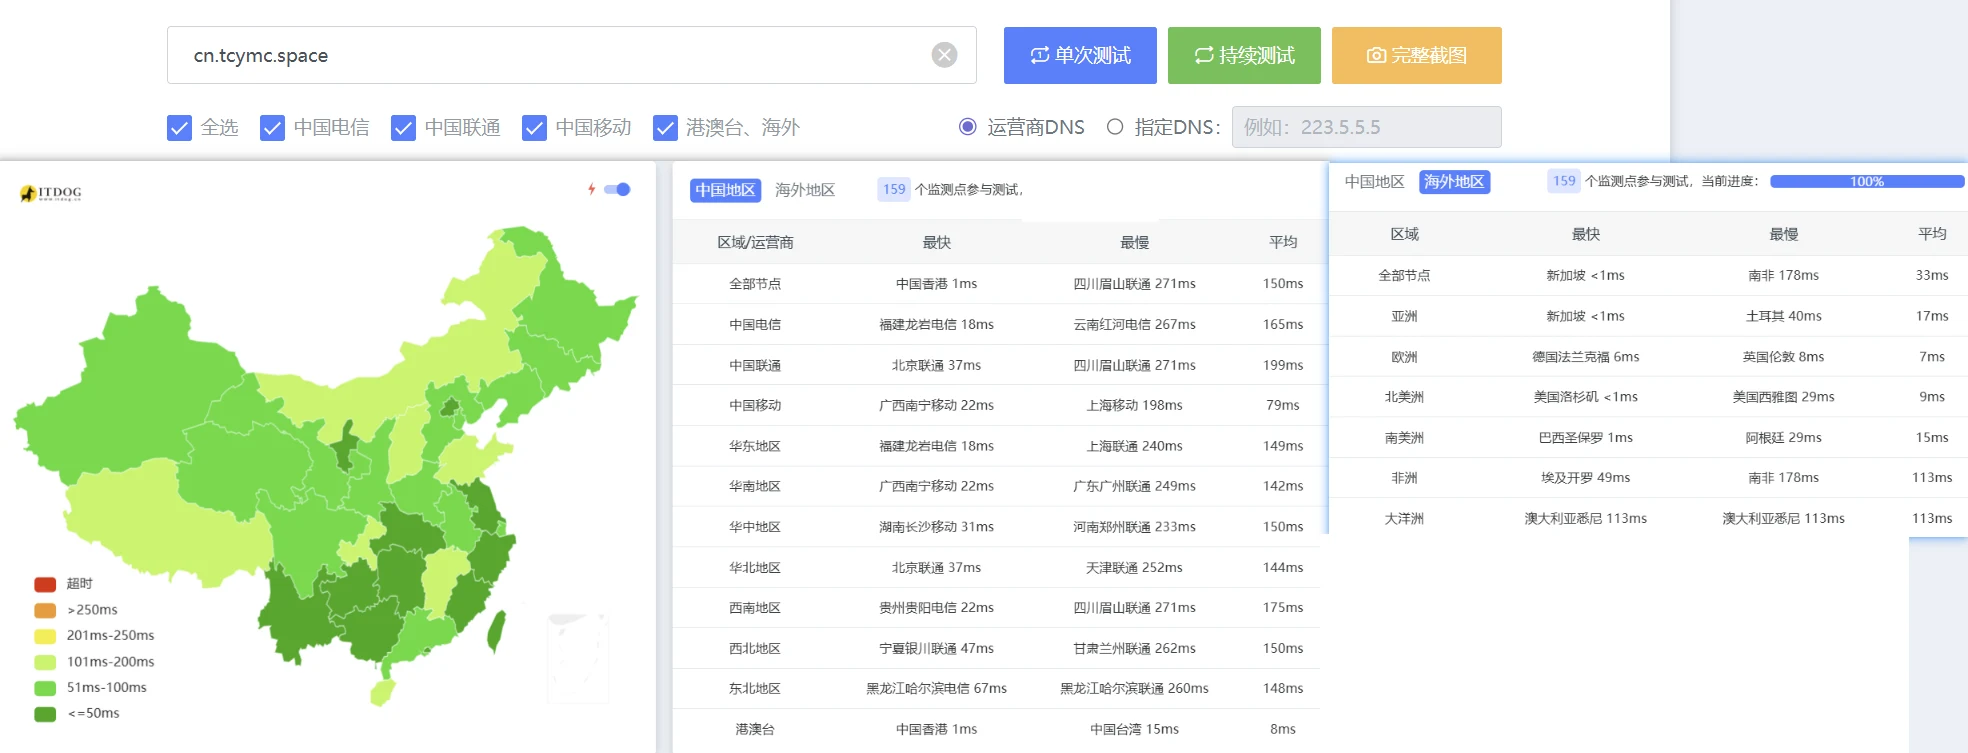This screenshot has height=753, width=1968.
Task: Click the 区域/运营商 column header
Action: 755,242
